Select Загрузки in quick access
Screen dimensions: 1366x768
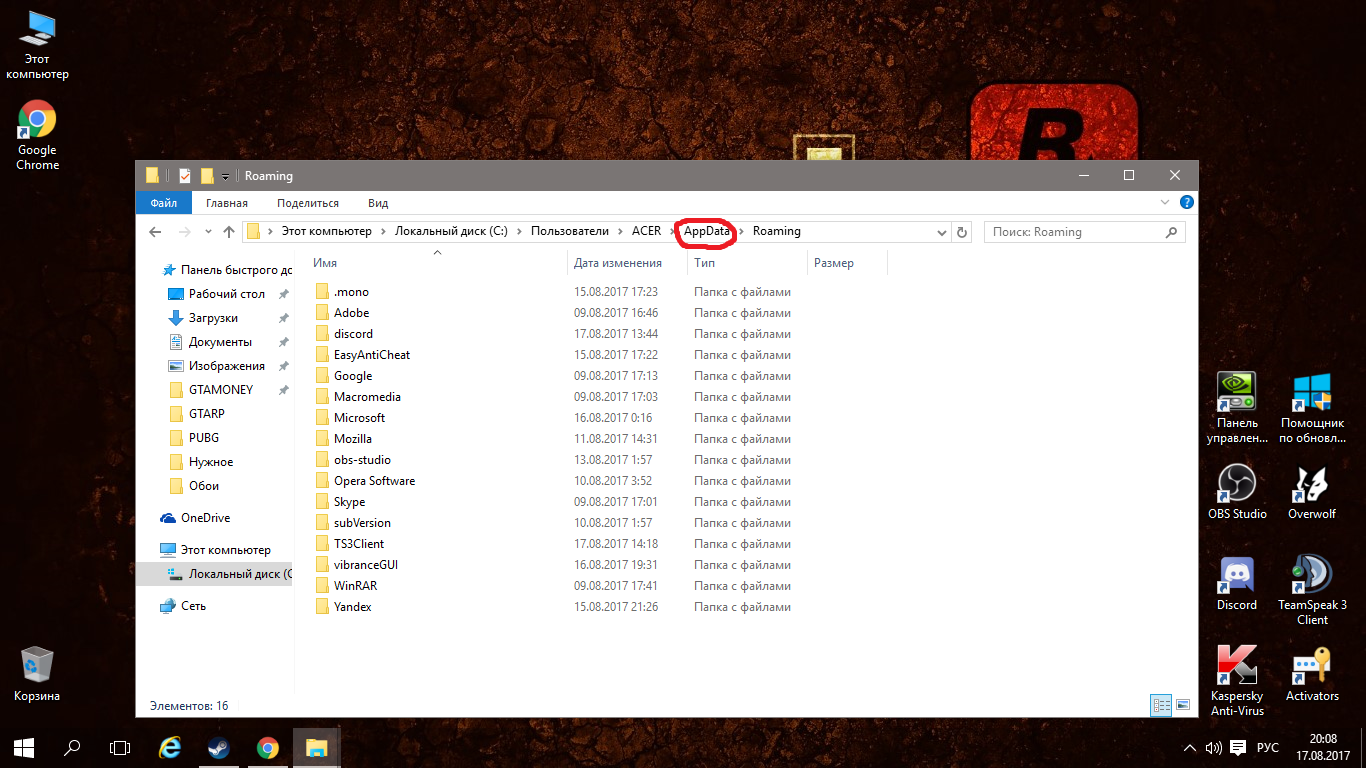[213, 318]
